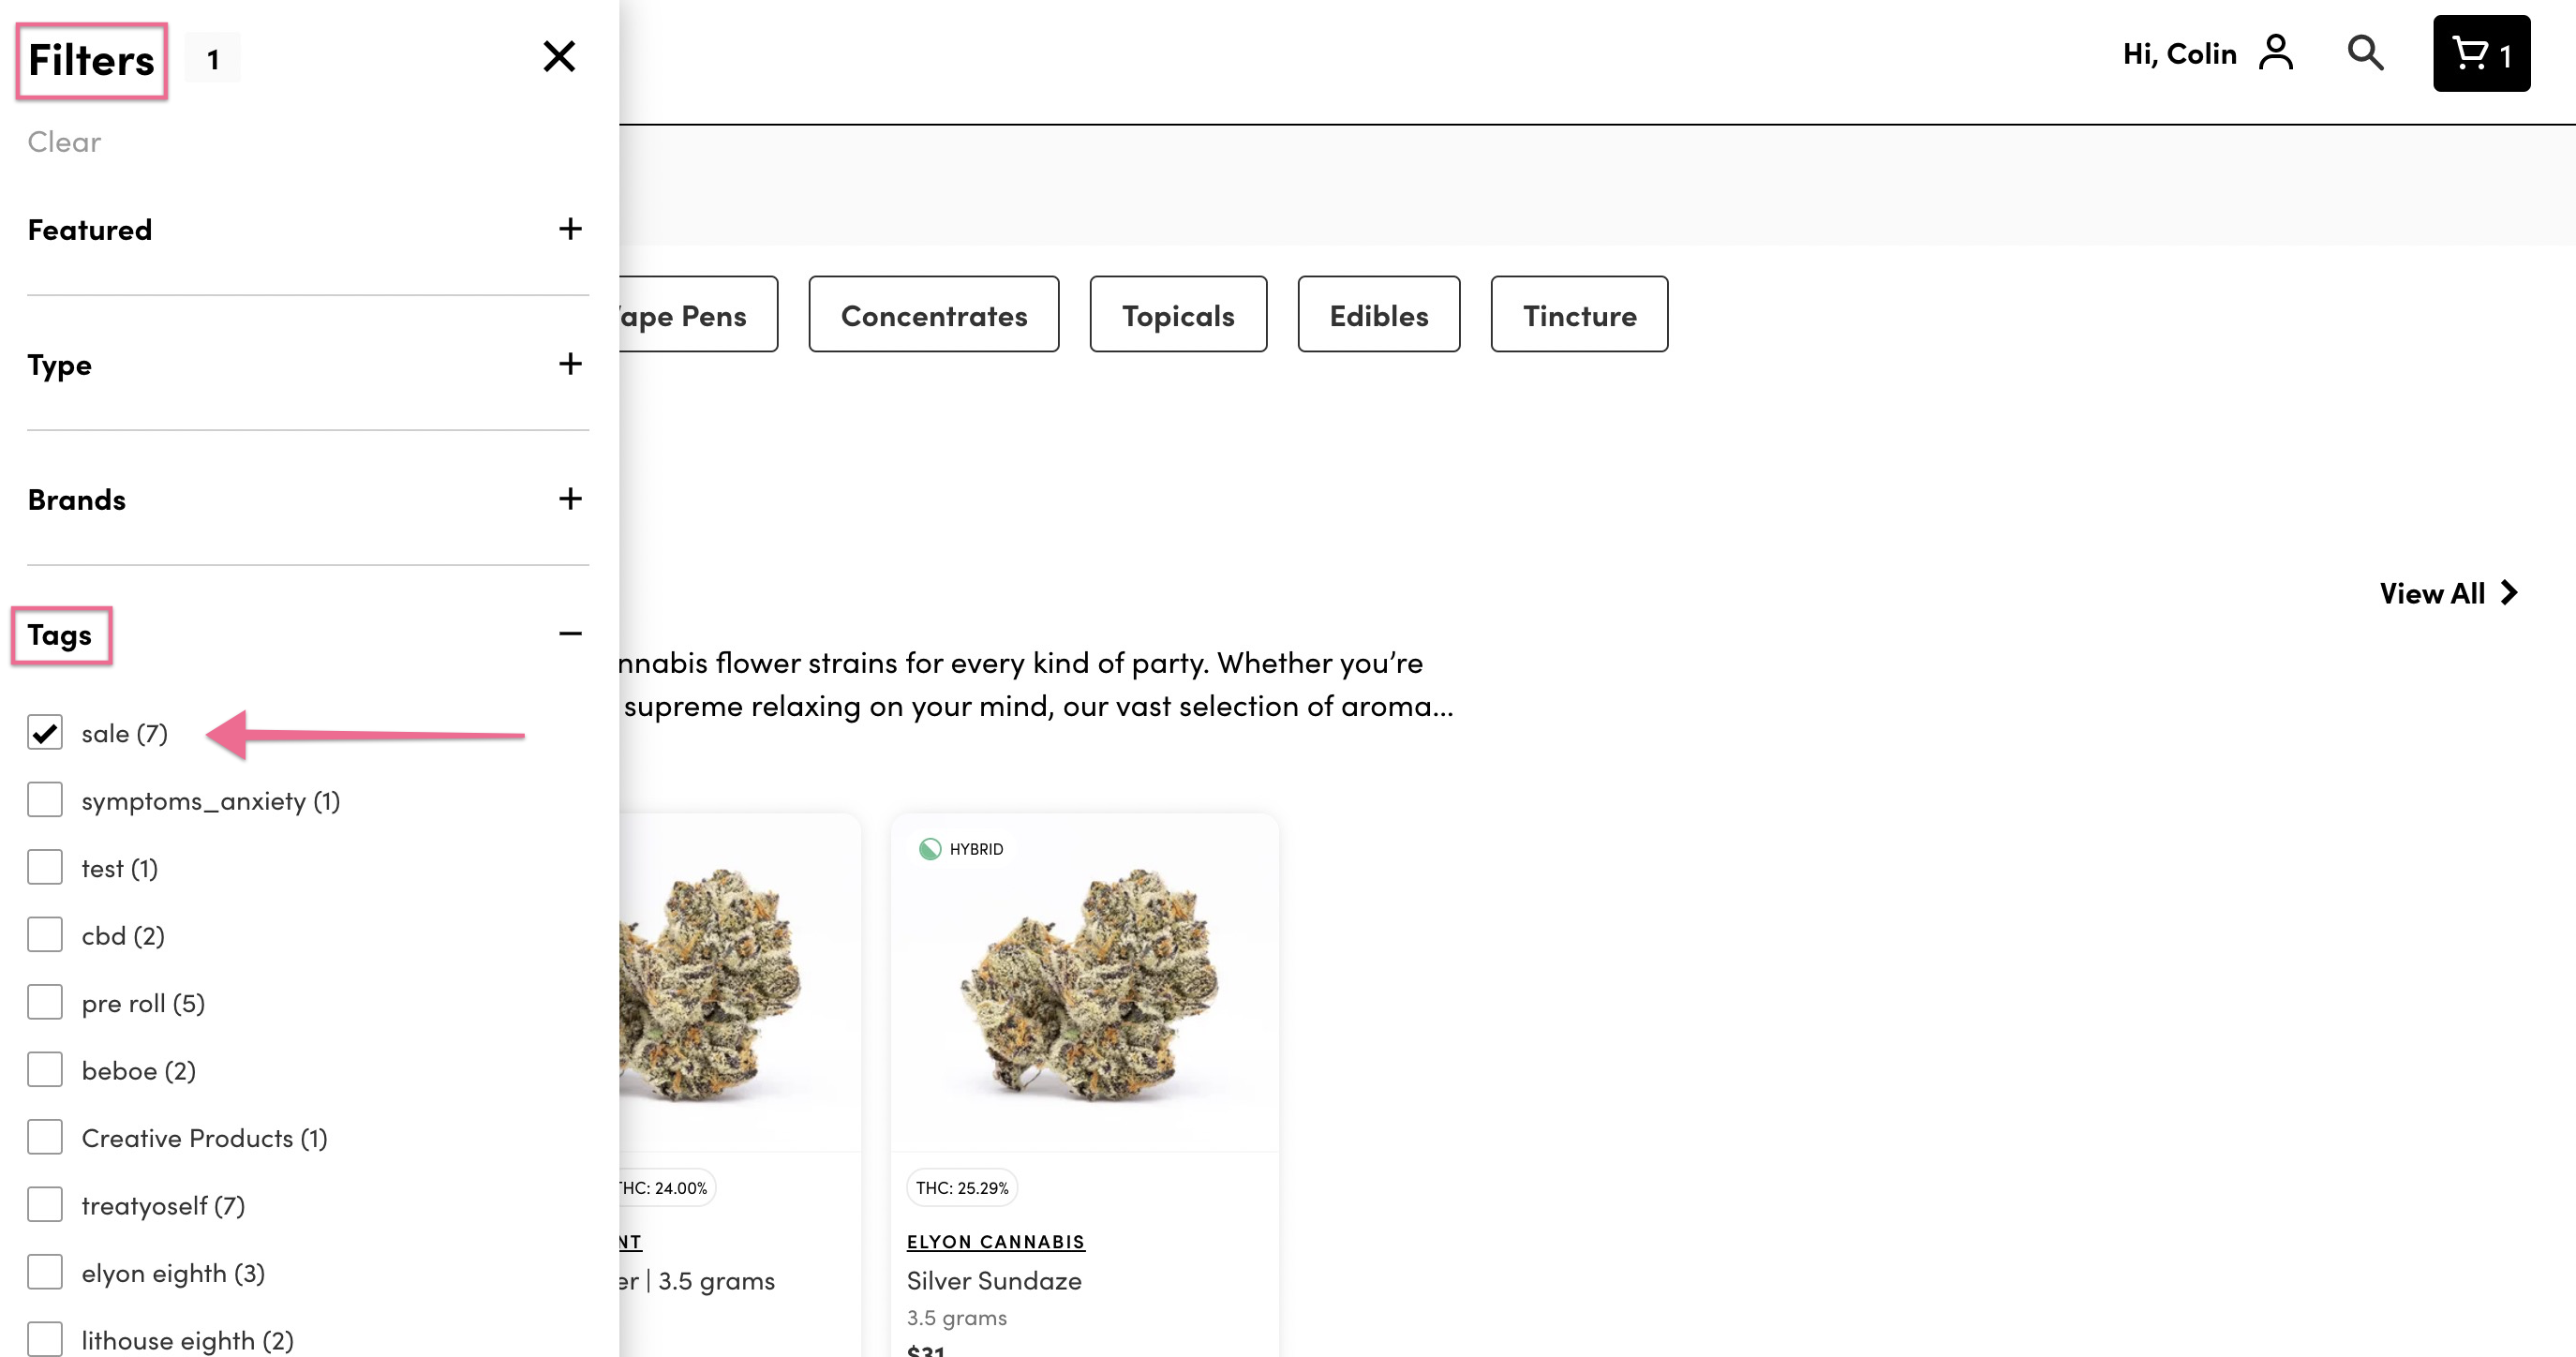Click the user account profile icon
The image size is (2576, 1357).
pyautogui.click(x=2275, y=53)
